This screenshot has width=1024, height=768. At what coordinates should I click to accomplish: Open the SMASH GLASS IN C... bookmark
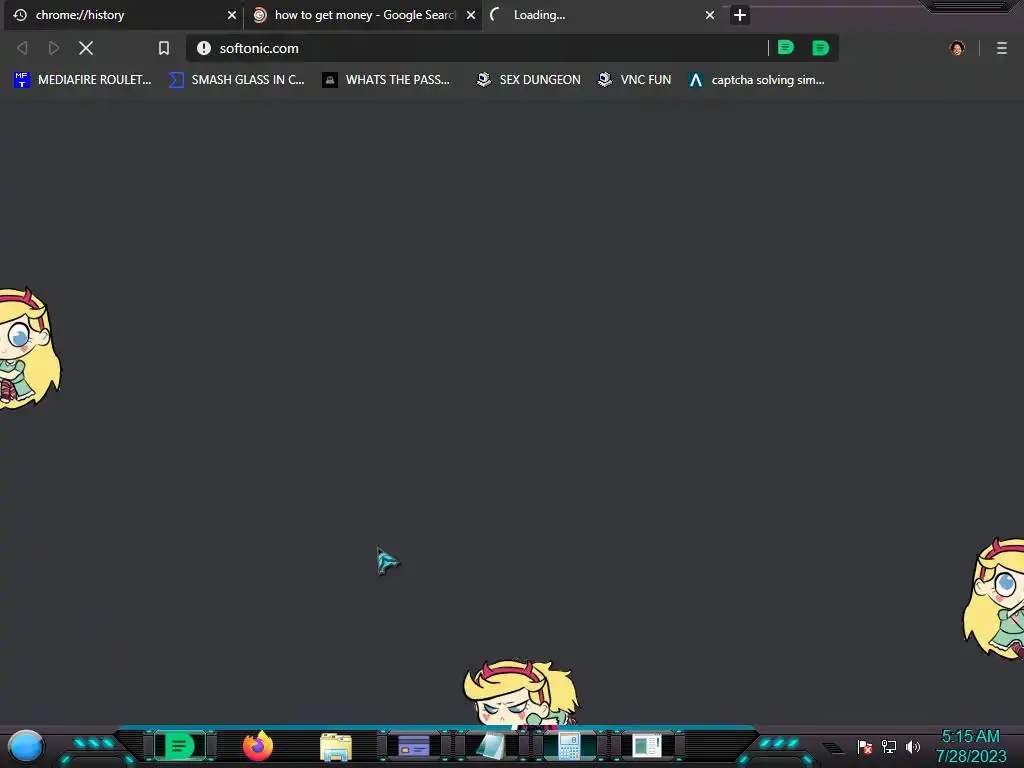(236, 80)
